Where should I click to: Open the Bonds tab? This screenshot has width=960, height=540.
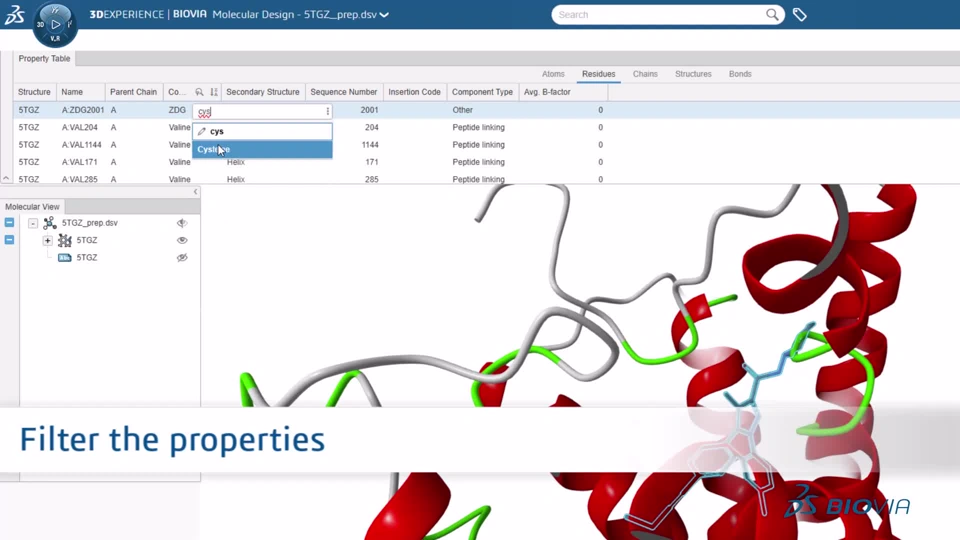pyautogui.click(x=740, y=74)
